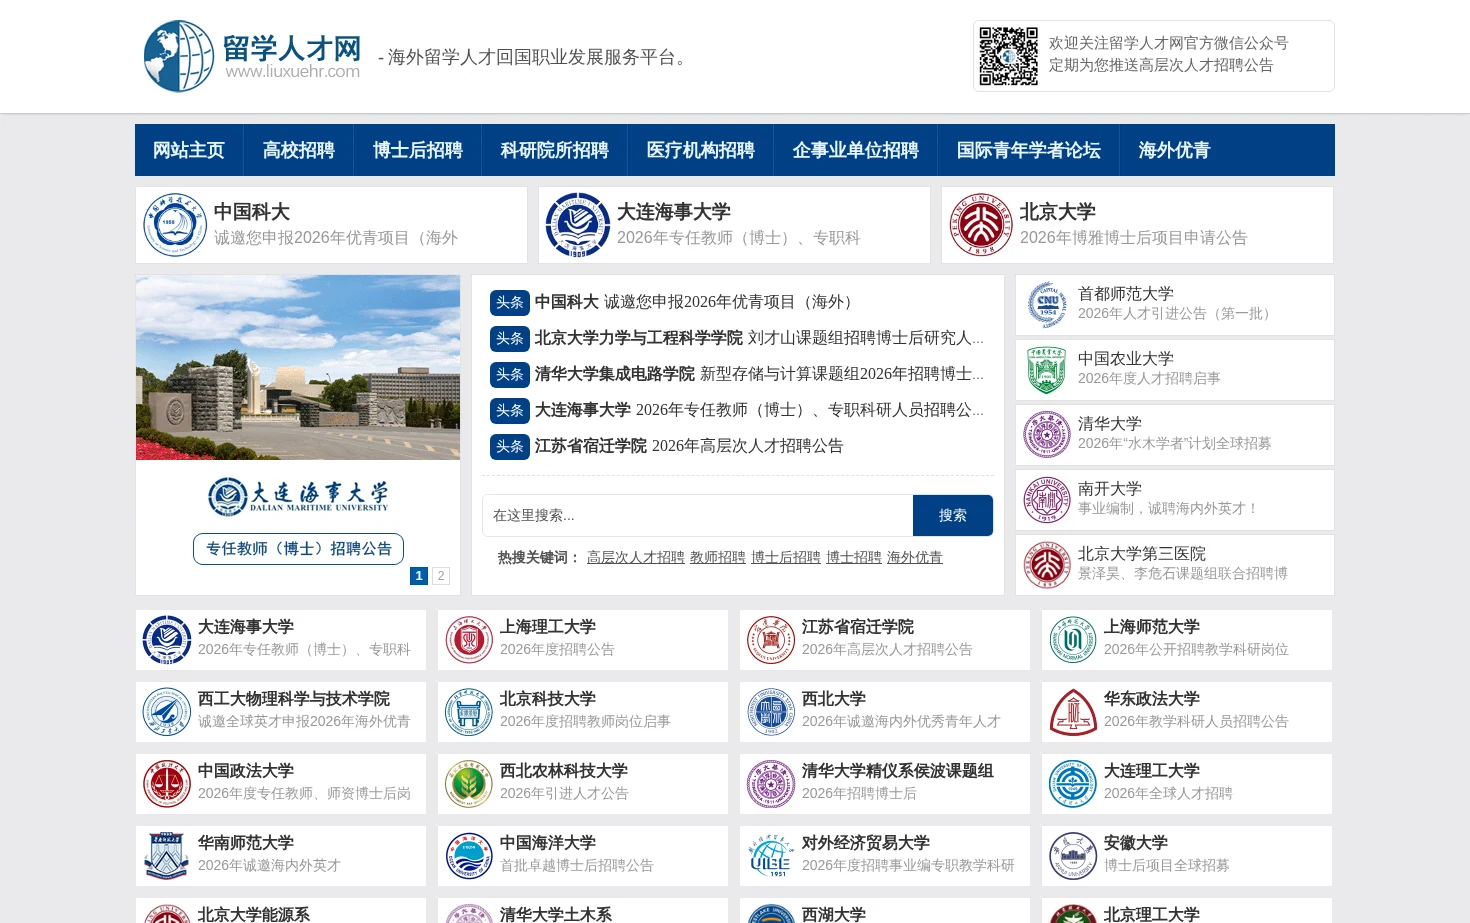Click 2026年"水木学者"计划全球招募 text
Image resolution: width=1470 pixels, height=923 pixels.
1175,444
